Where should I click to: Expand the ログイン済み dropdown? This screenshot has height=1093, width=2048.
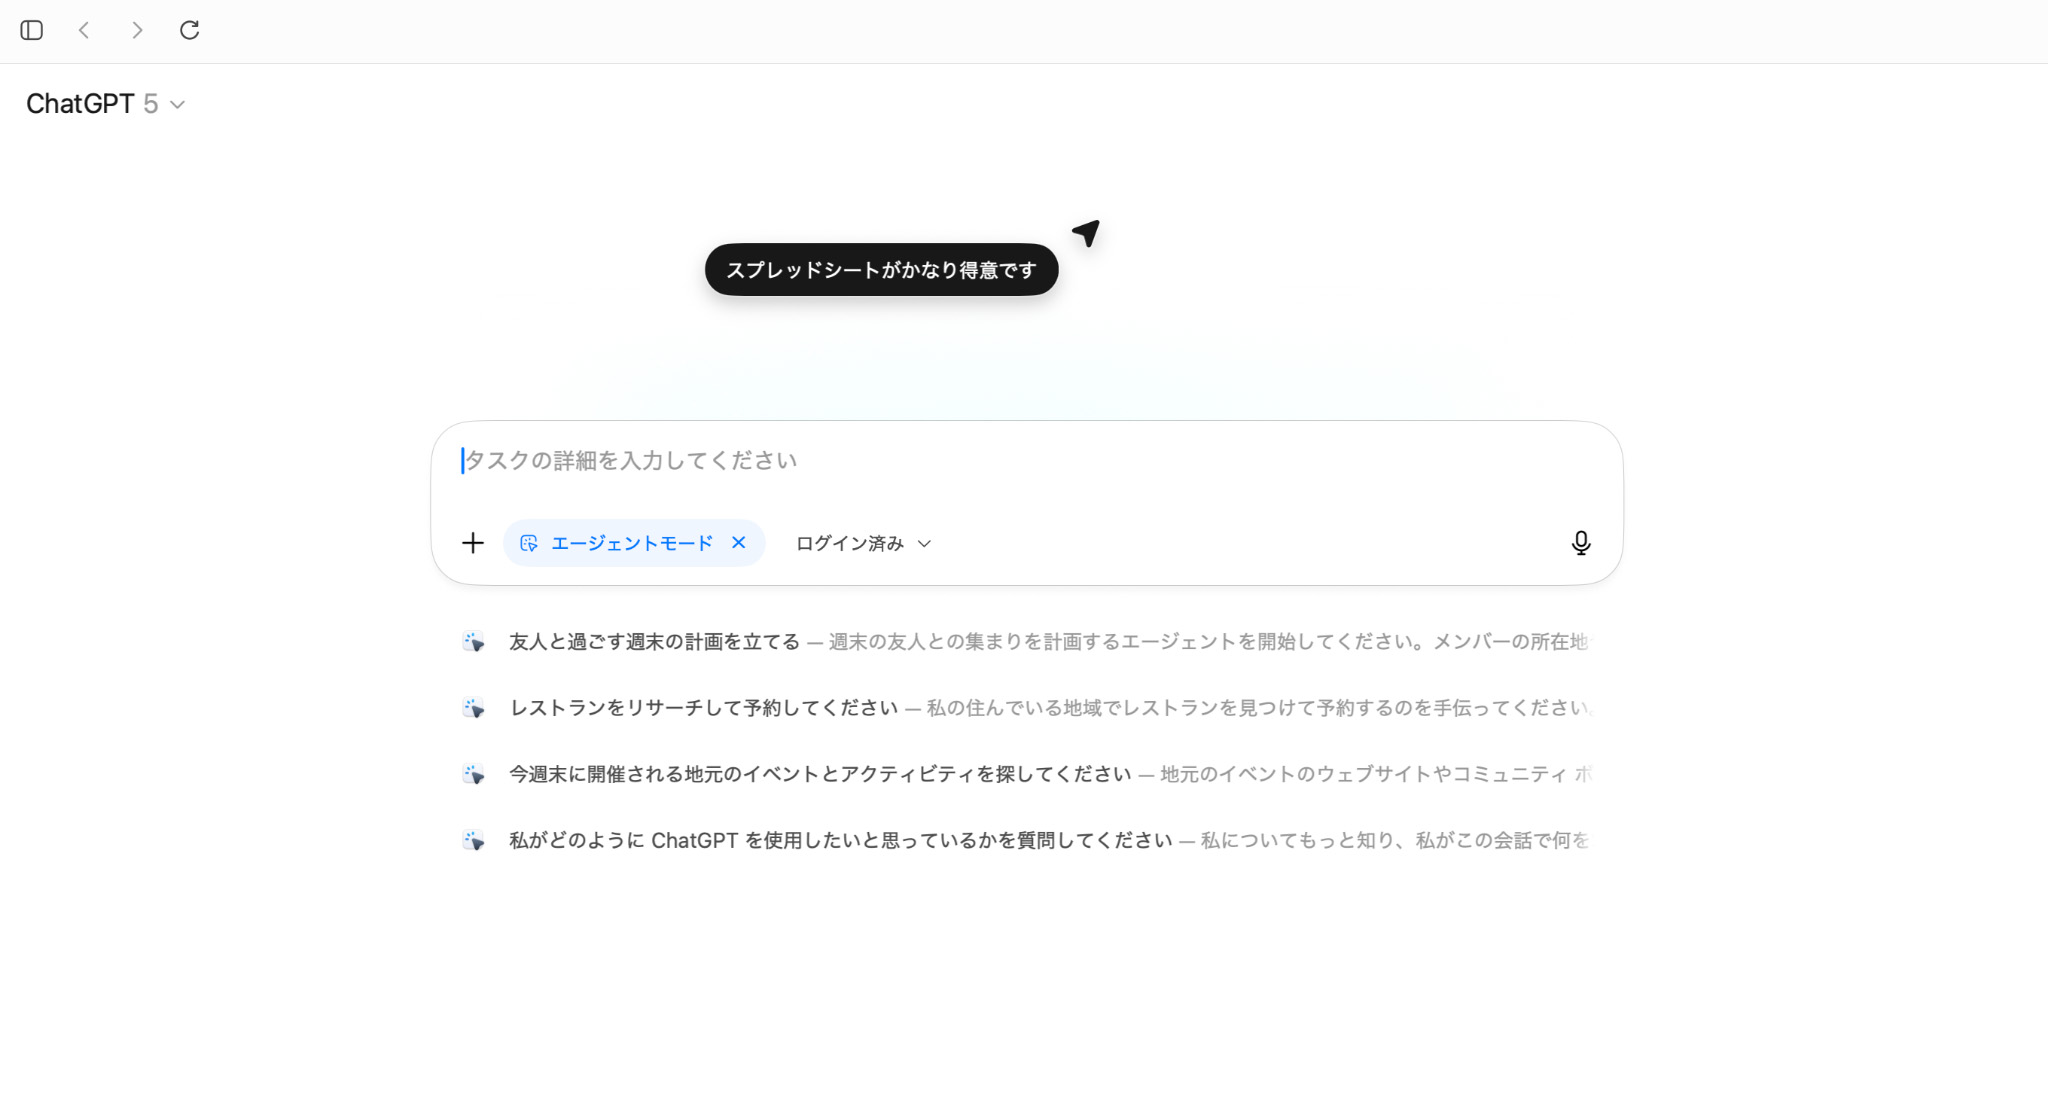click(x=850, y=543)
